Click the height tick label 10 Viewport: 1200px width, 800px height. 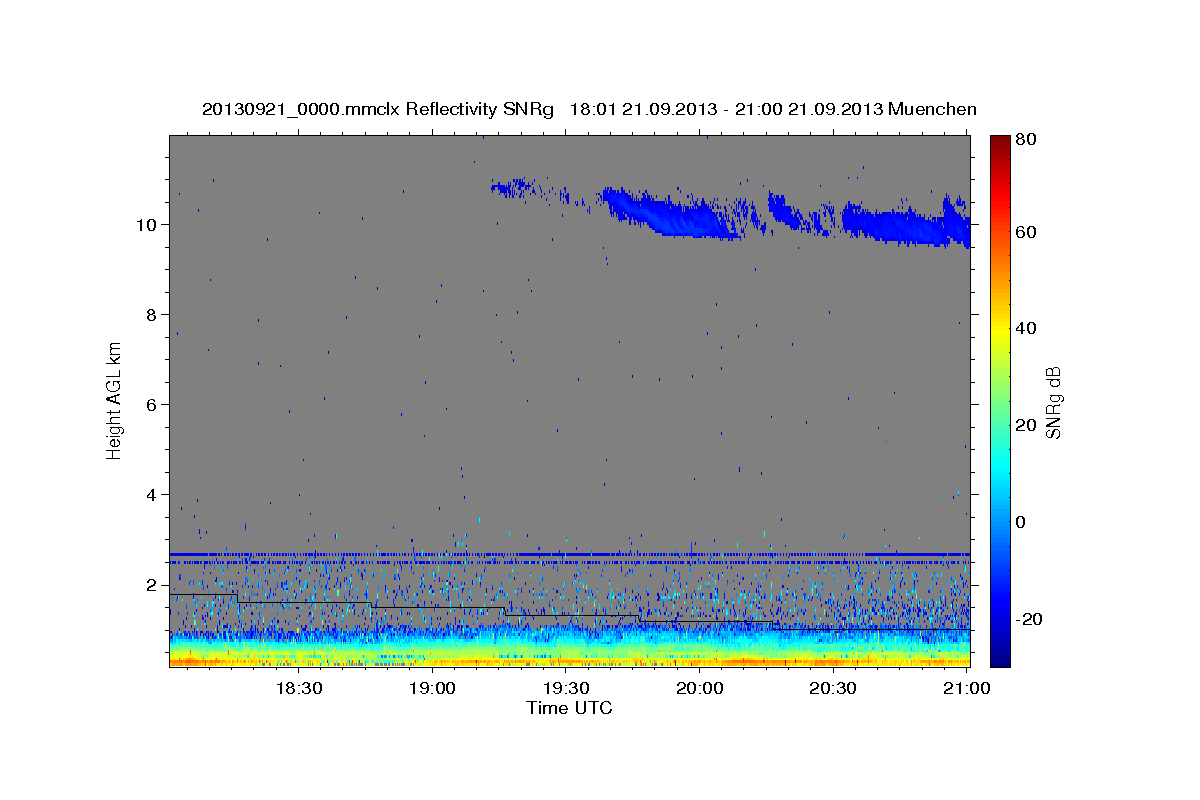(148, 224)
